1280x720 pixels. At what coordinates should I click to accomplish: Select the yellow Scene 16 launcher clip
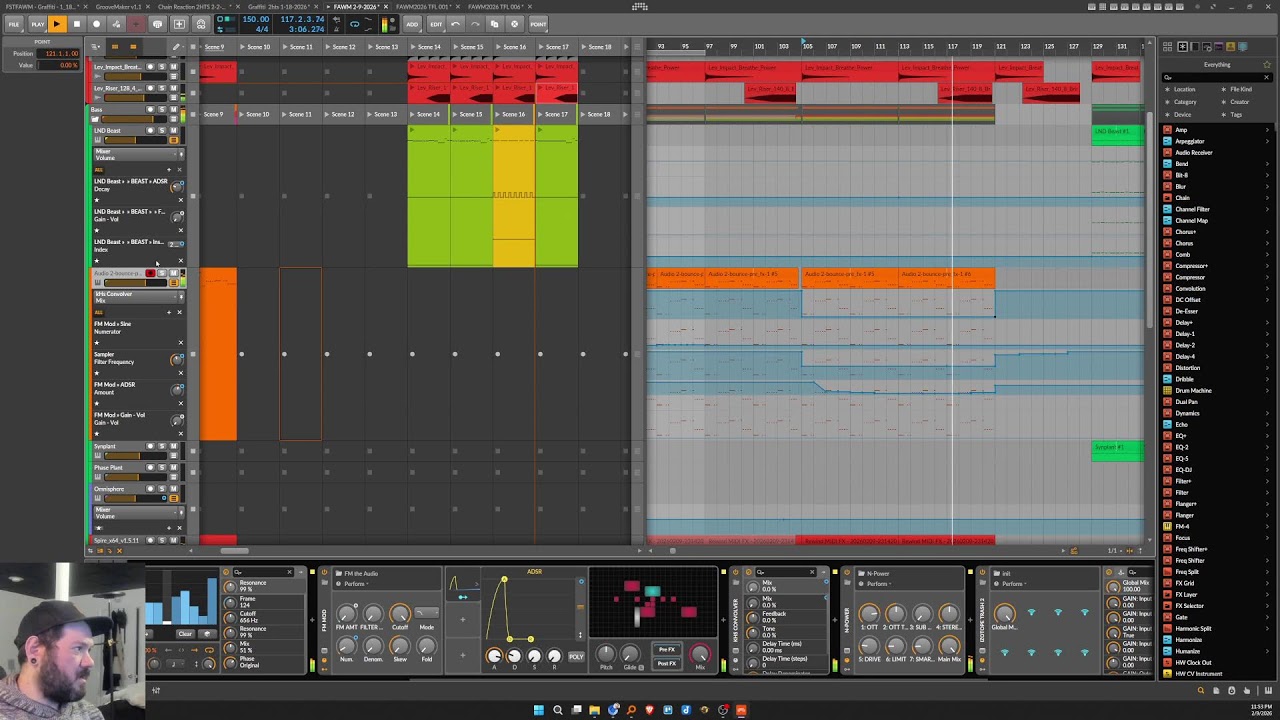514,195
